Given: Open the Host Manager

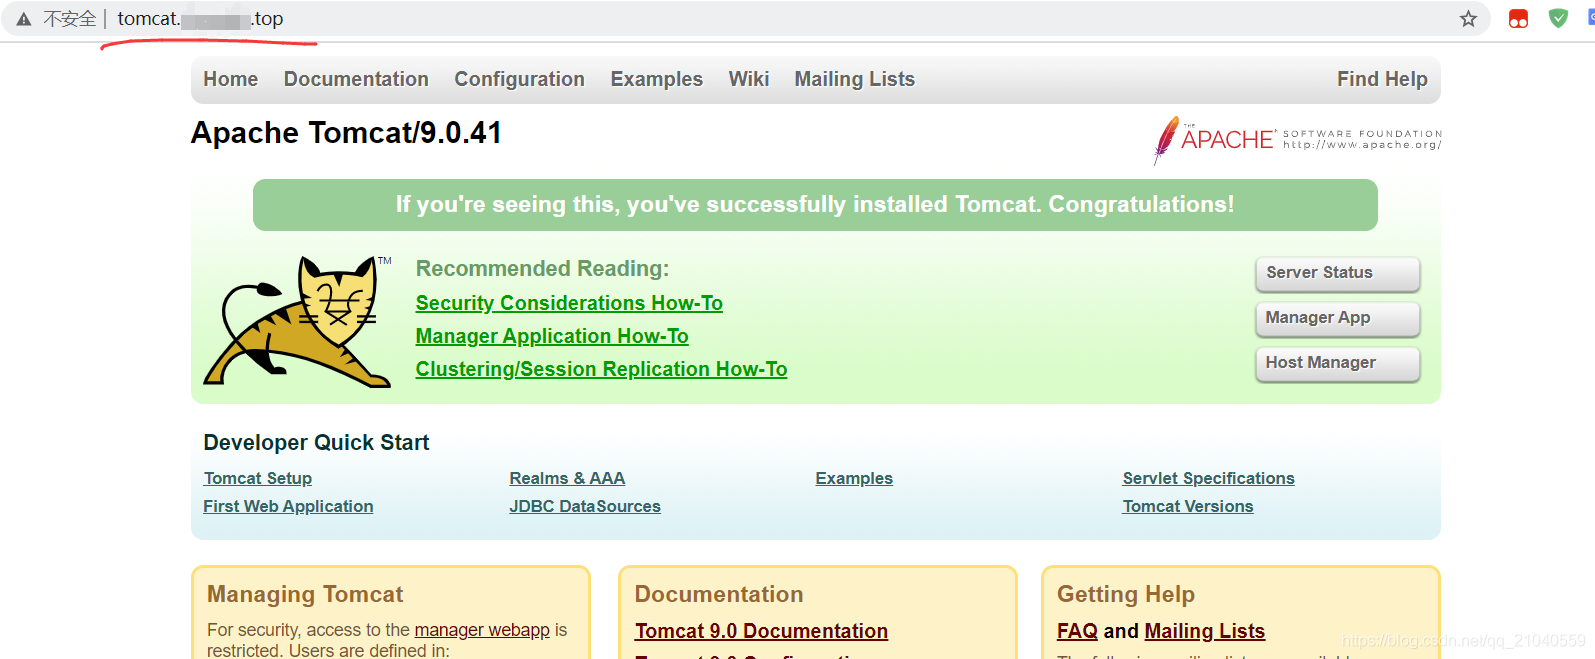Looking at the screenshot, I should [x=1337, y=364].
